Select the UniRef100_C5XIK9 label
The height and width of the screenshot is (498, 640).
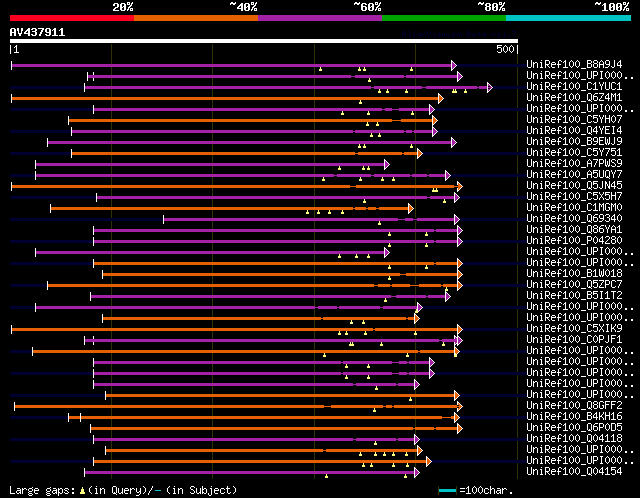(x=574, y=329)
